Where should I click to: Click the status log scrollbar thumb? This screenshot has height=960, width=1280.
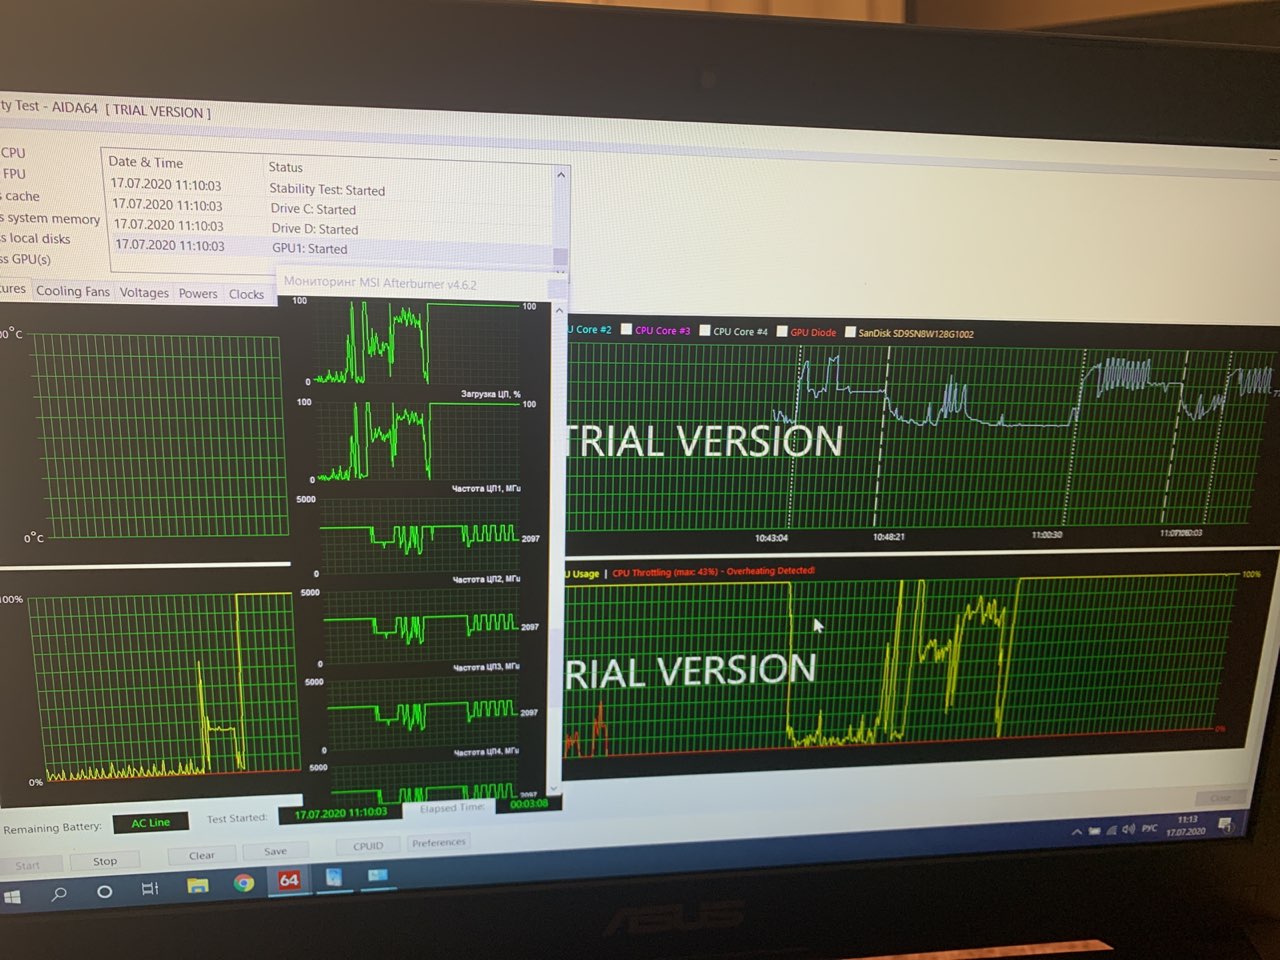point(561,257)
